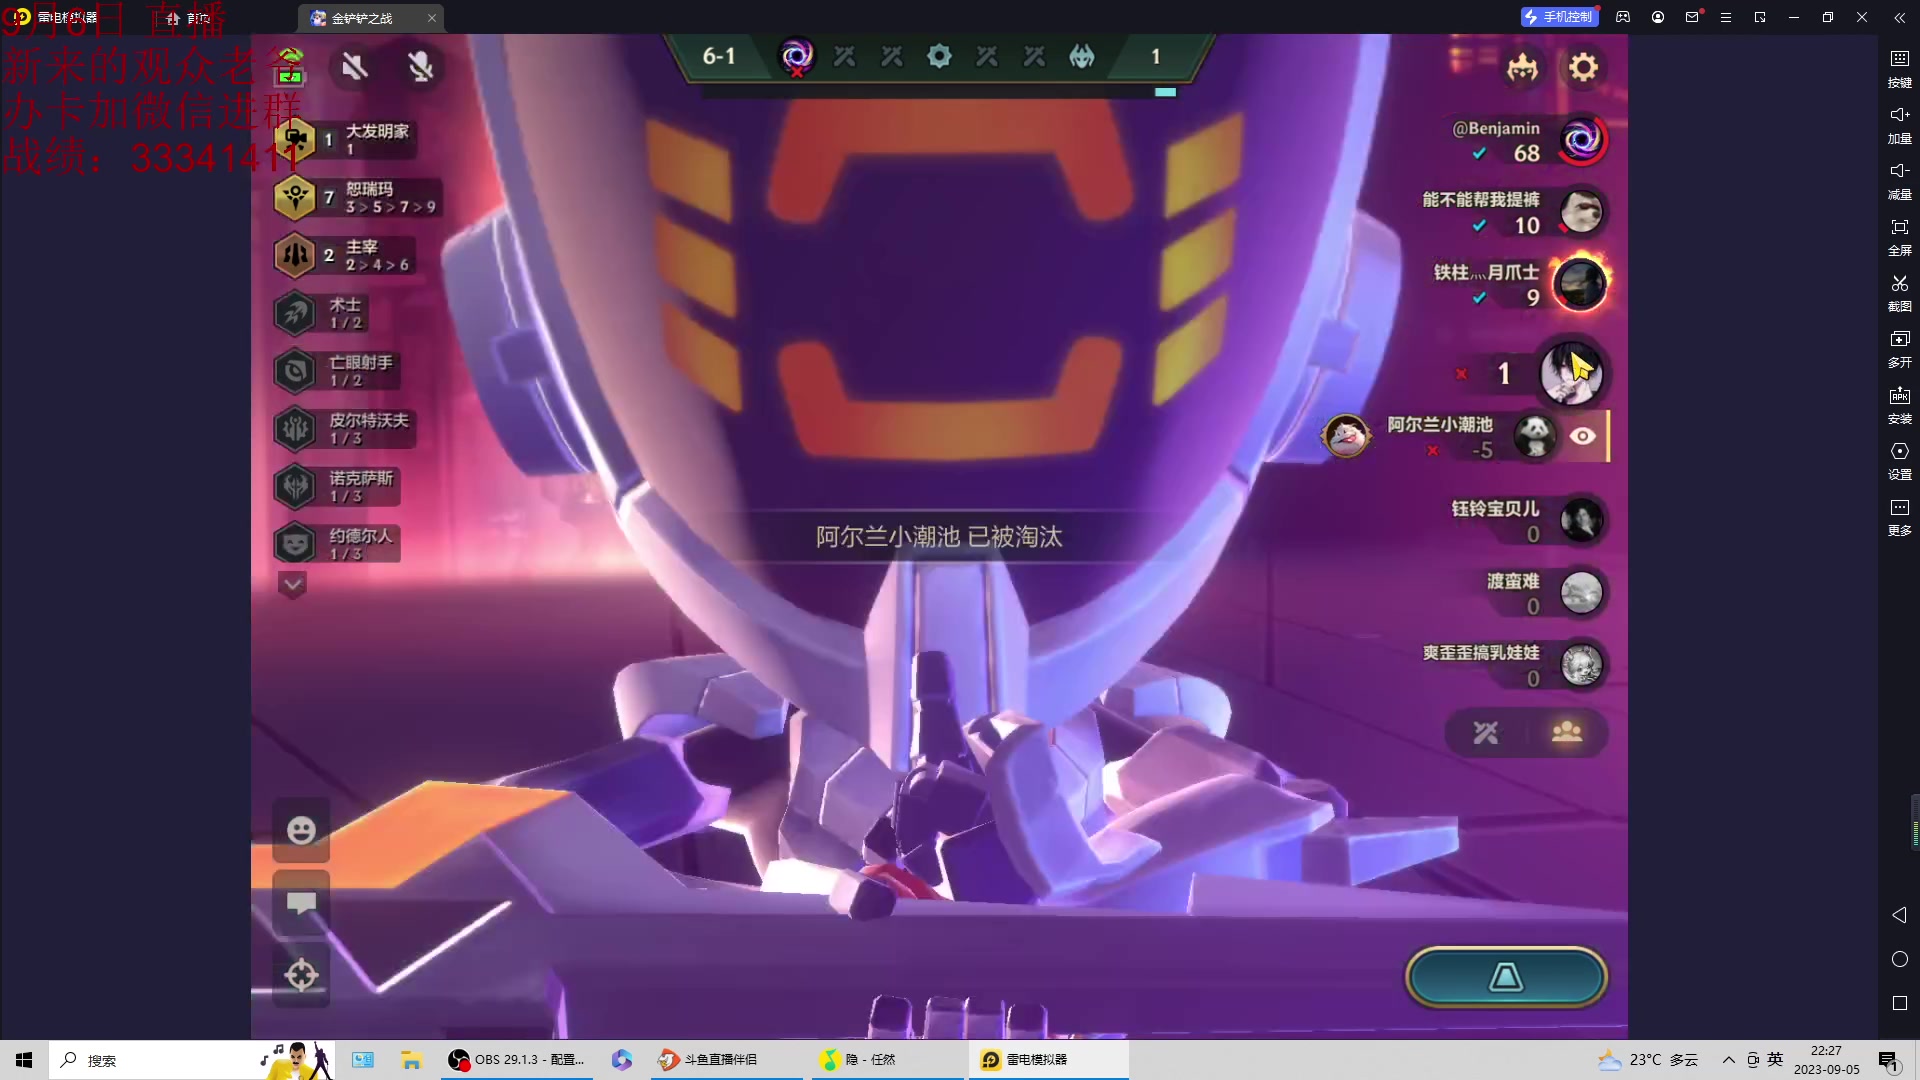Click the stage 6-1 indicator
The width and height of the screenshot is (1920, 1080).
[719, 57]
